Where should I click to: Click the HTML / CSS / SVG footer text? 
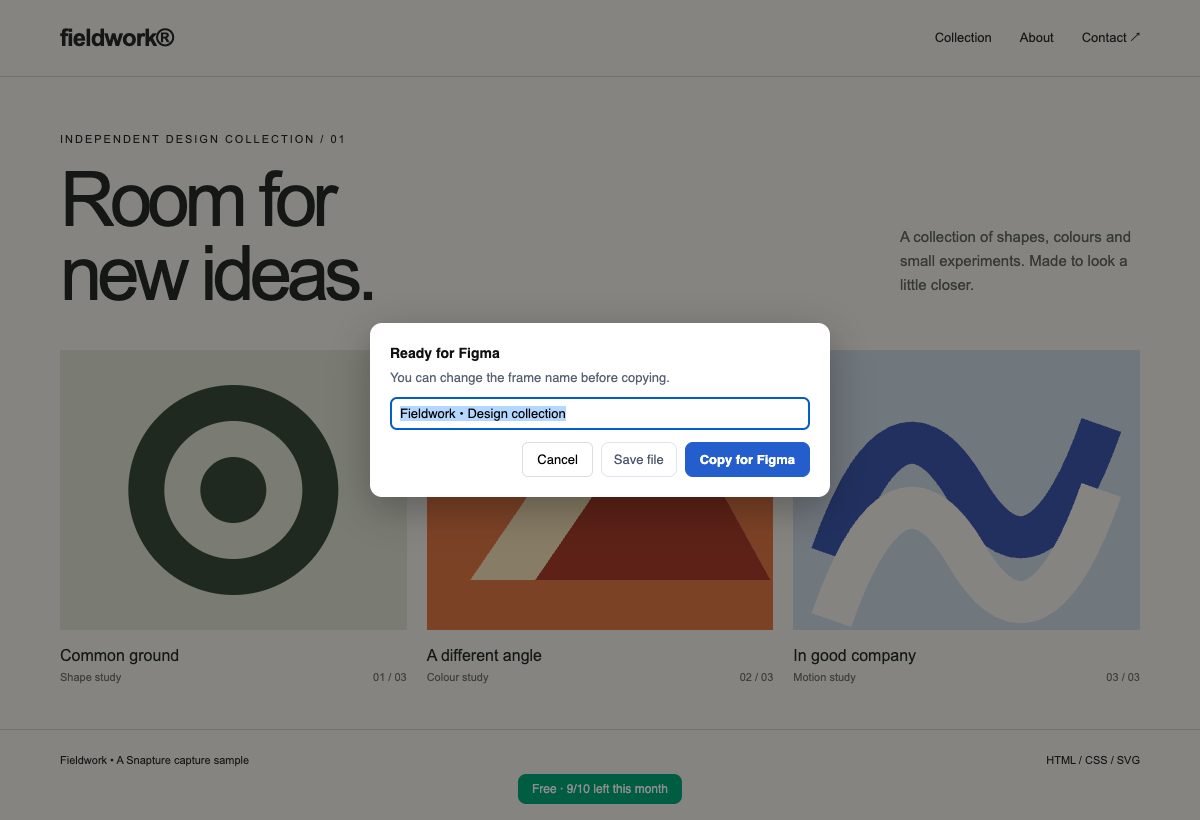coord(1093,760)
